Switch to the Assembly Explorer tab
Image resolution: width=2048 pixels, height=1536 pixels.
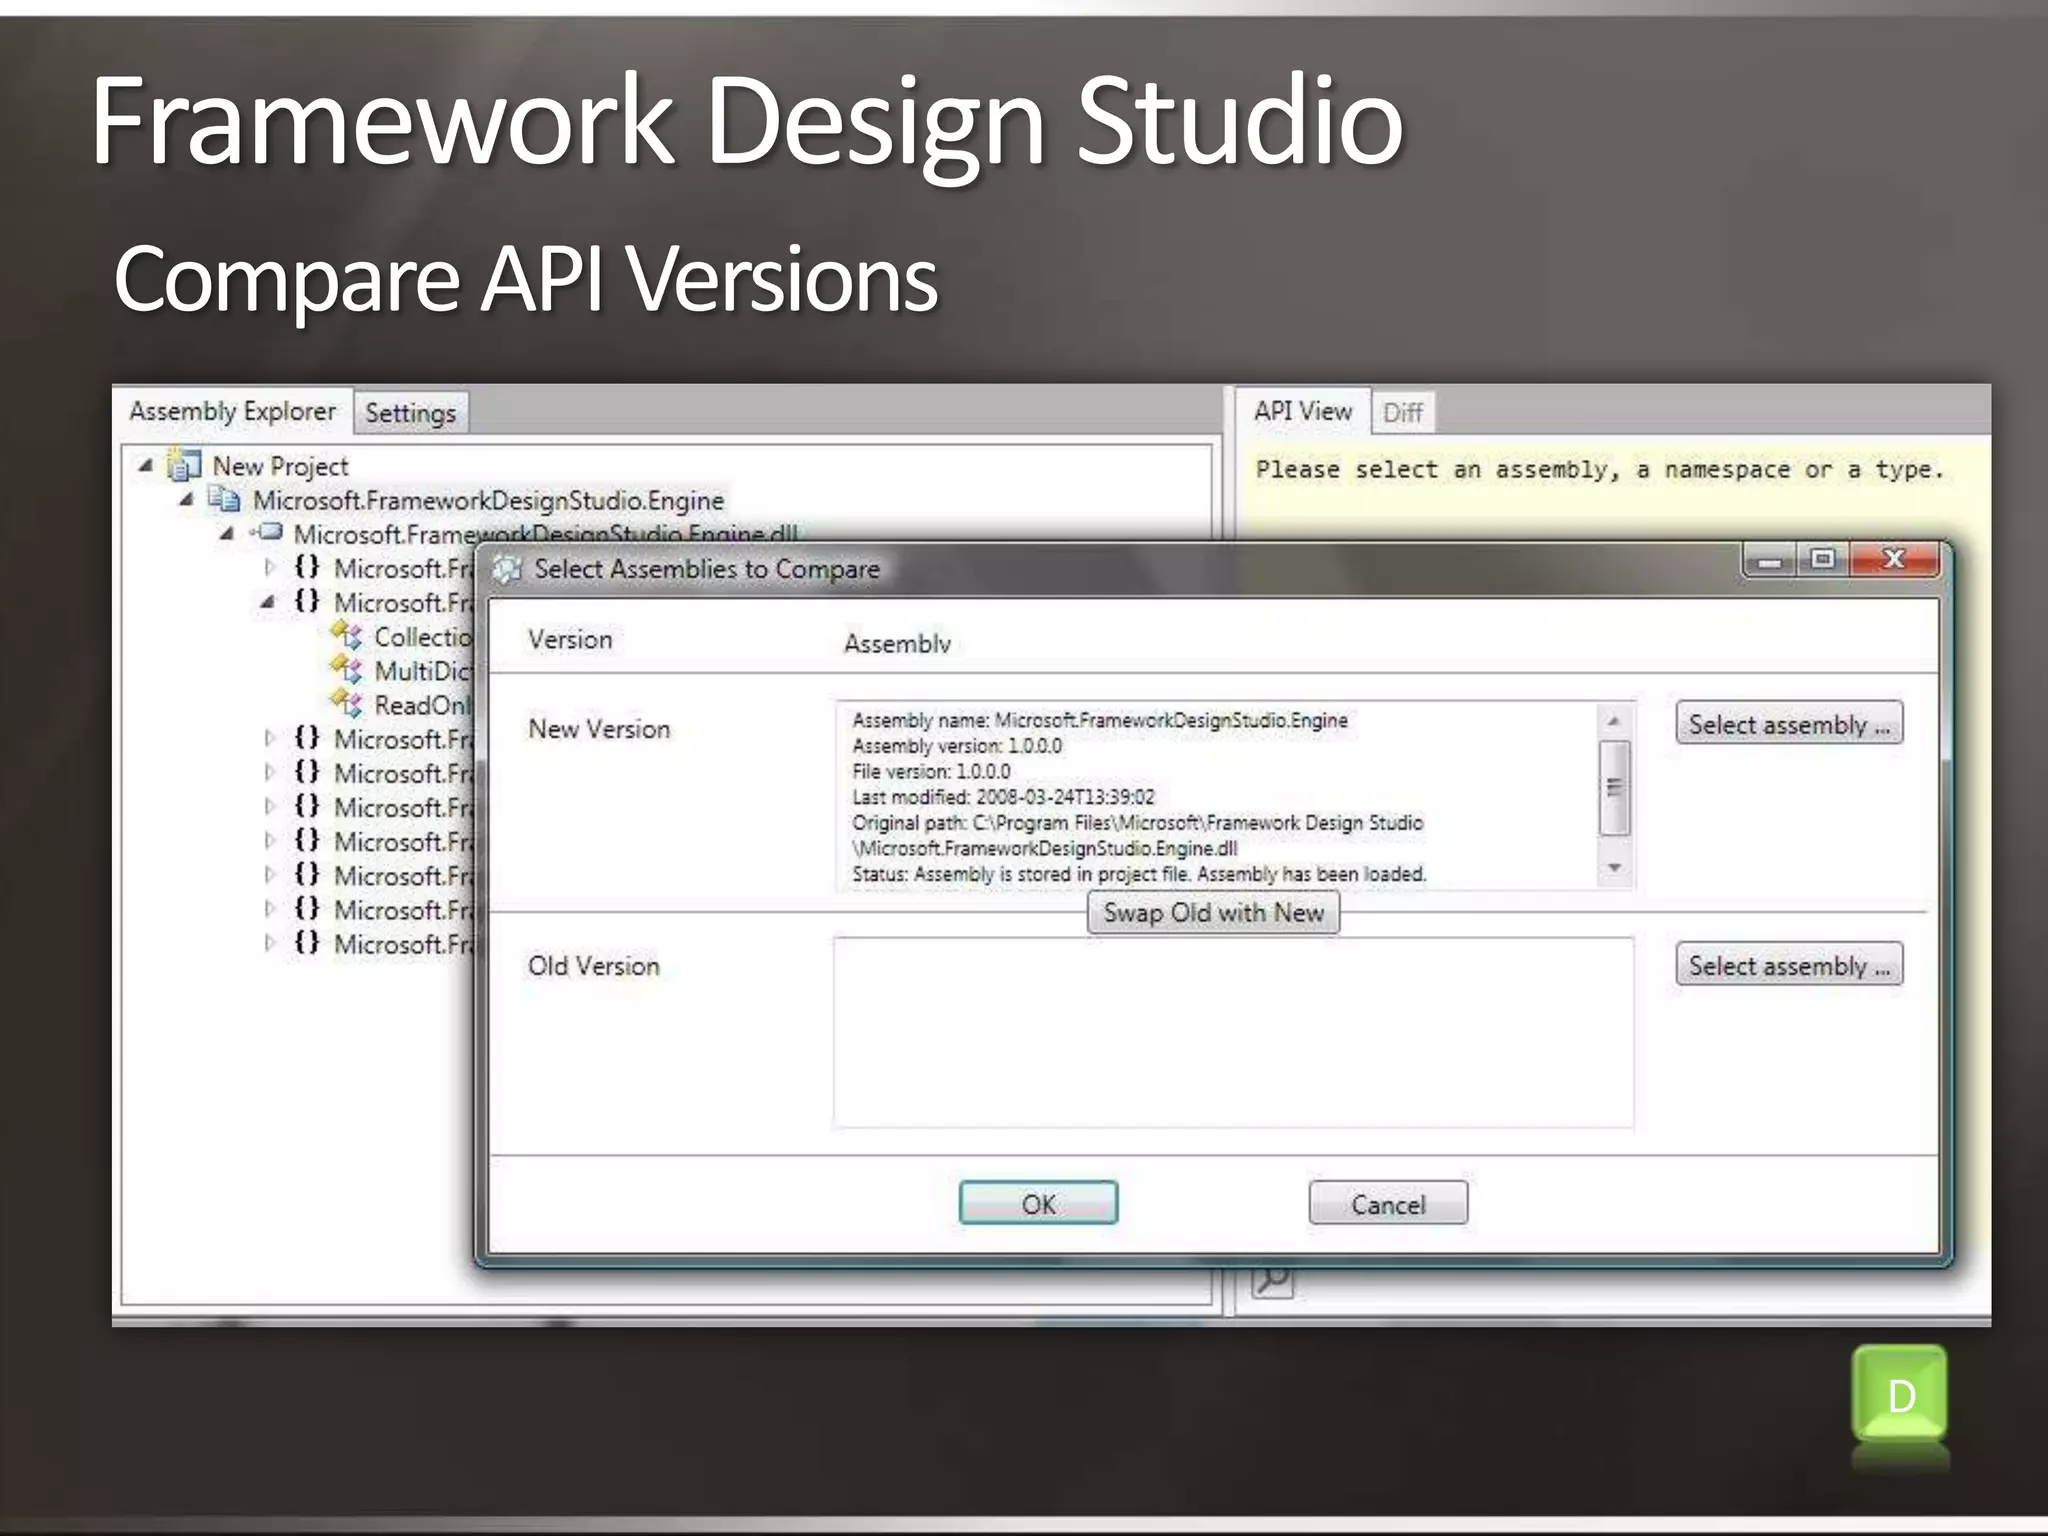(232, 411)
